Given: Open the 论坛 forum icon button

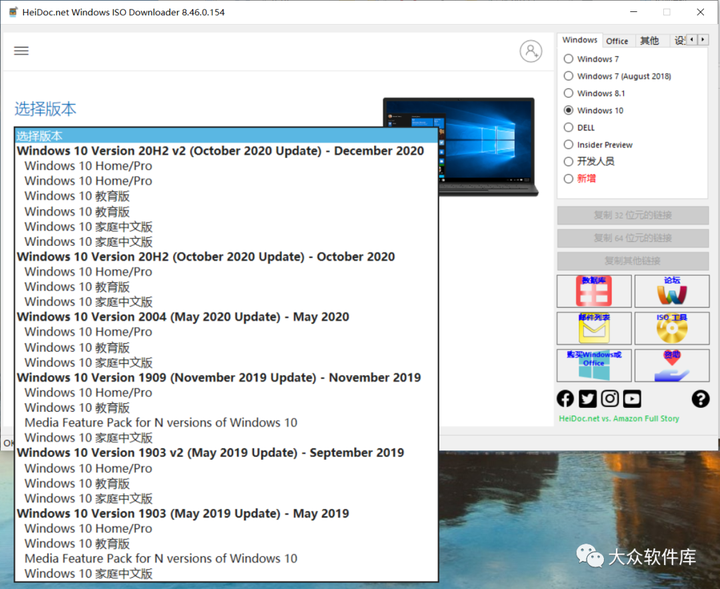Looking at the screenshot, I should click(672, 291).
